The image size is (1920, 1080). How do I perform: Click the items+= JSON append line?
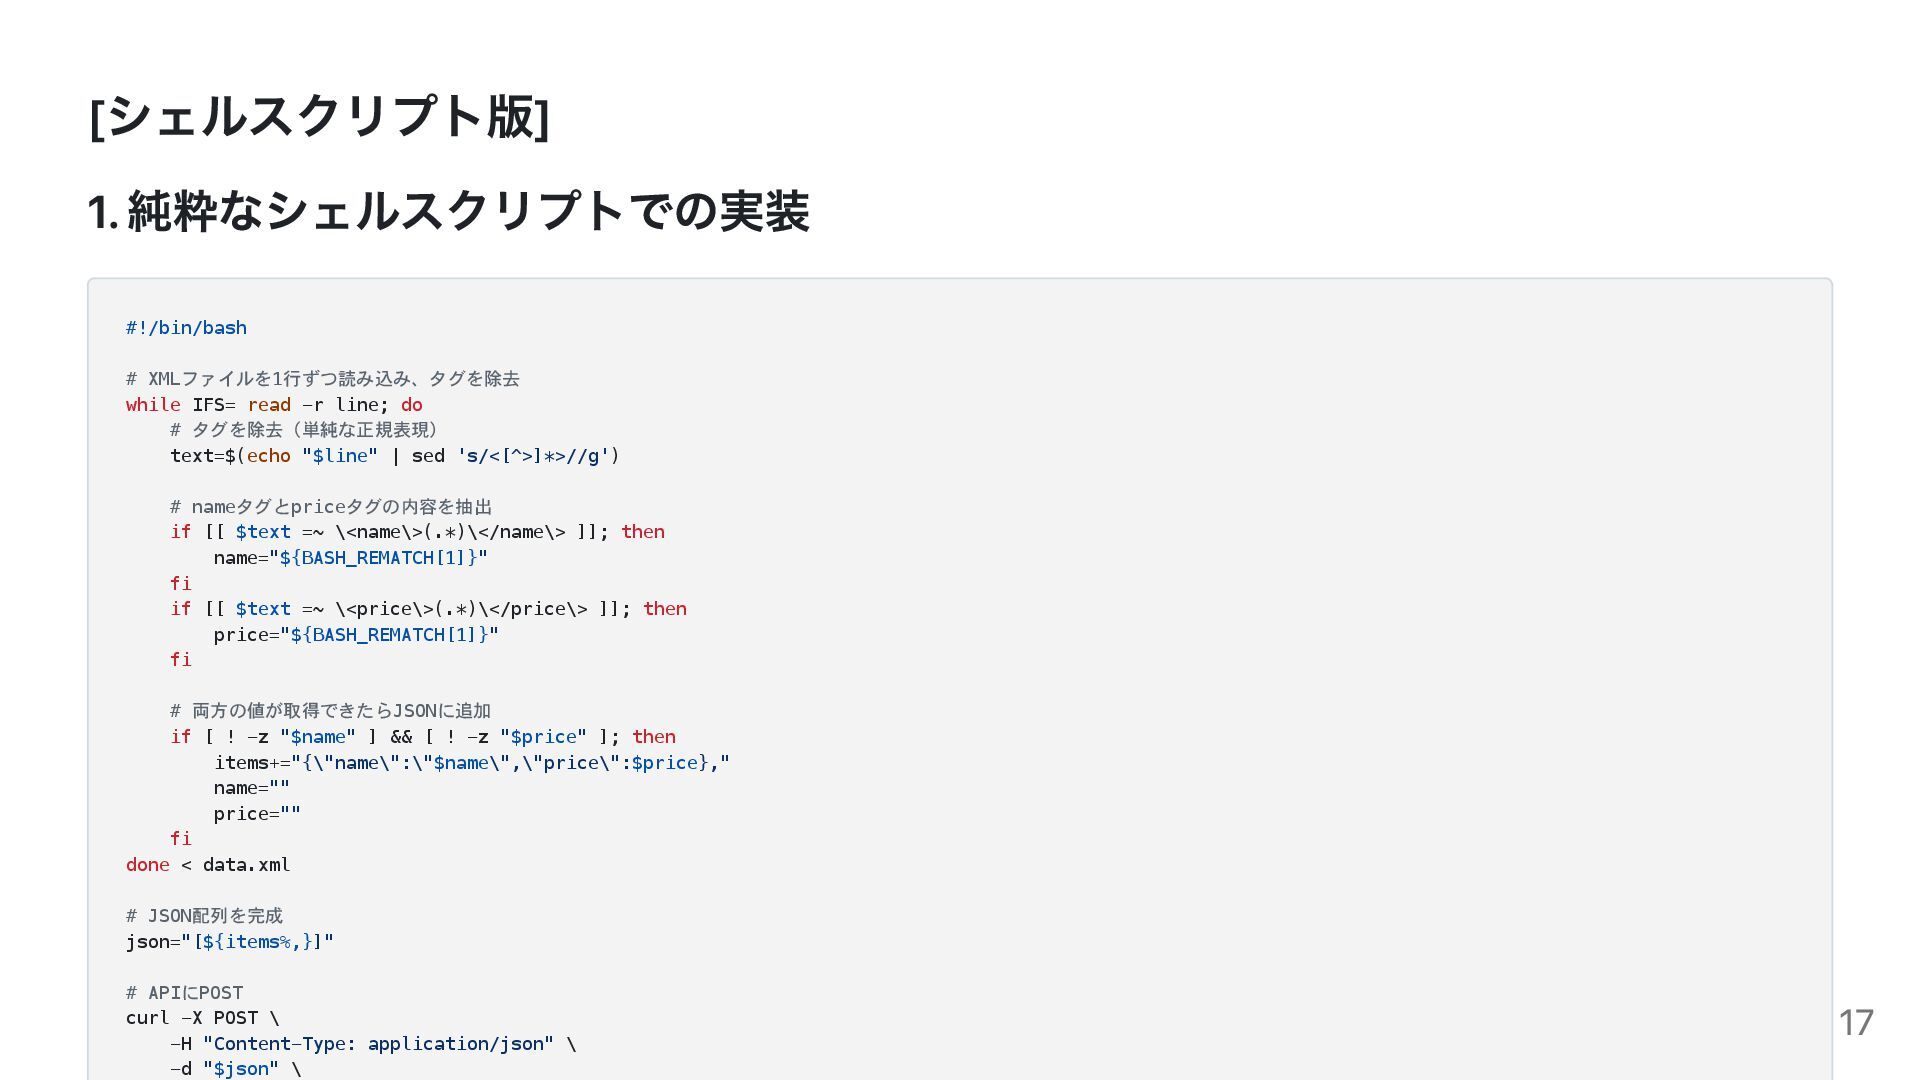tap(471, 763)
